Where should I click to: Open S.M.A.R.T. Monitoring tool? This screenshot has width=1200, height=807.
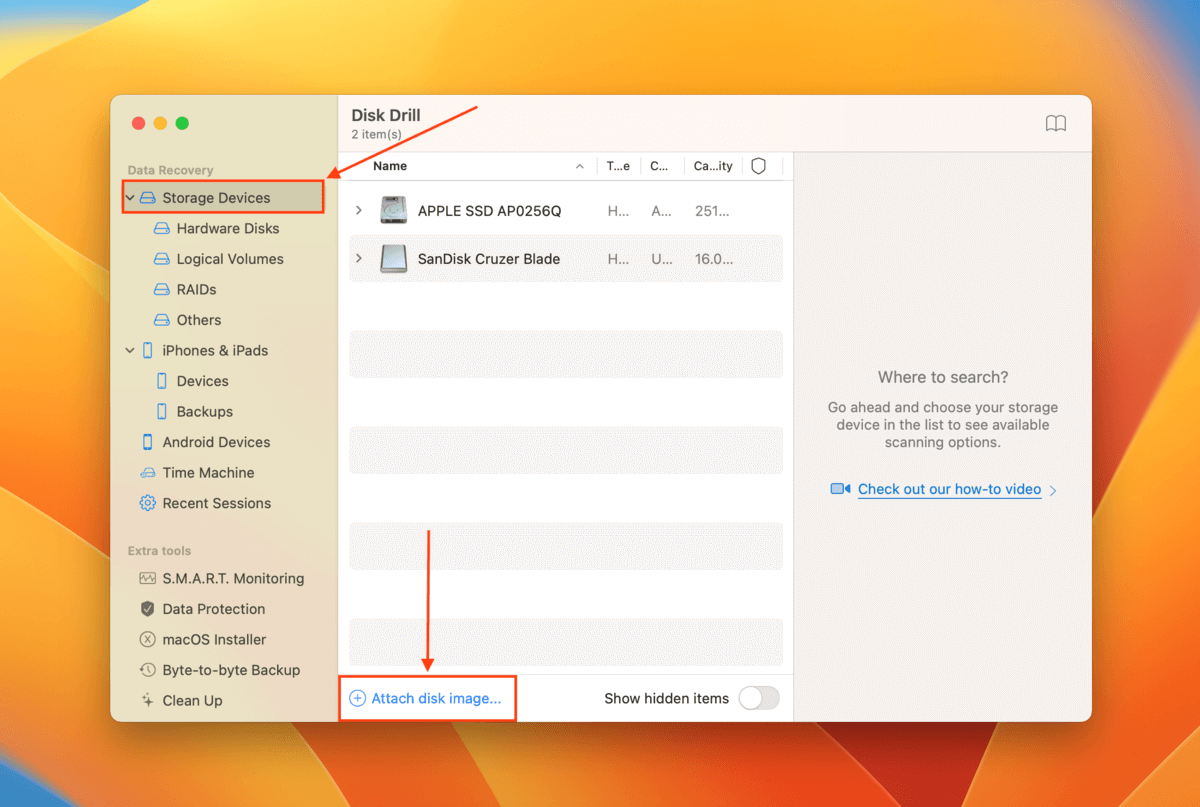(x=234, y=578)
